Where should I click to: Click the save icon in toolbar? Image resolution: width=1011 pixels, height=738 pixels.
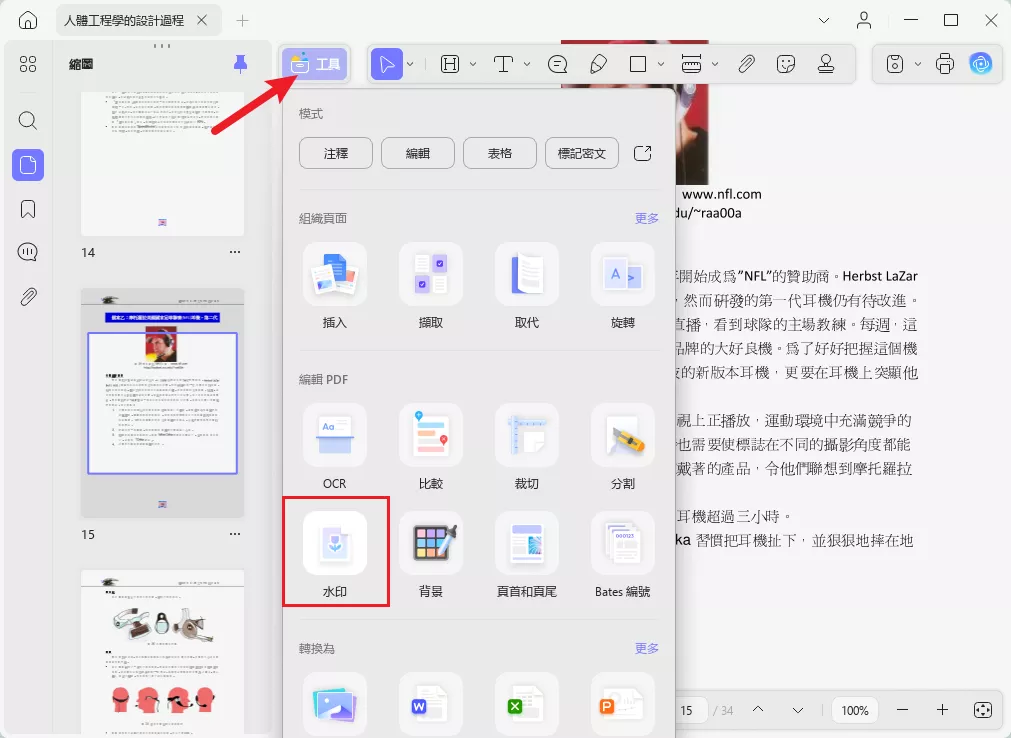tap(895, 64)
